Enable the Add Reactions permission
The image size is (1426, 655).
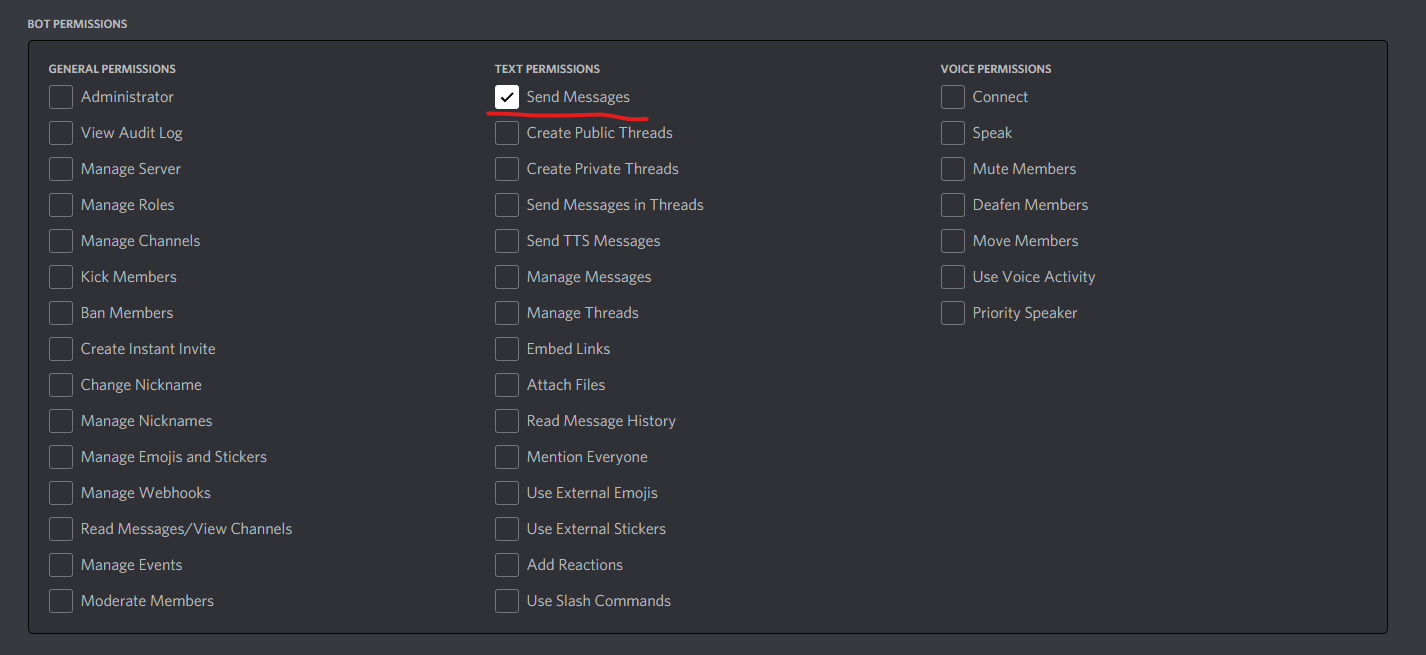(507, 564)
